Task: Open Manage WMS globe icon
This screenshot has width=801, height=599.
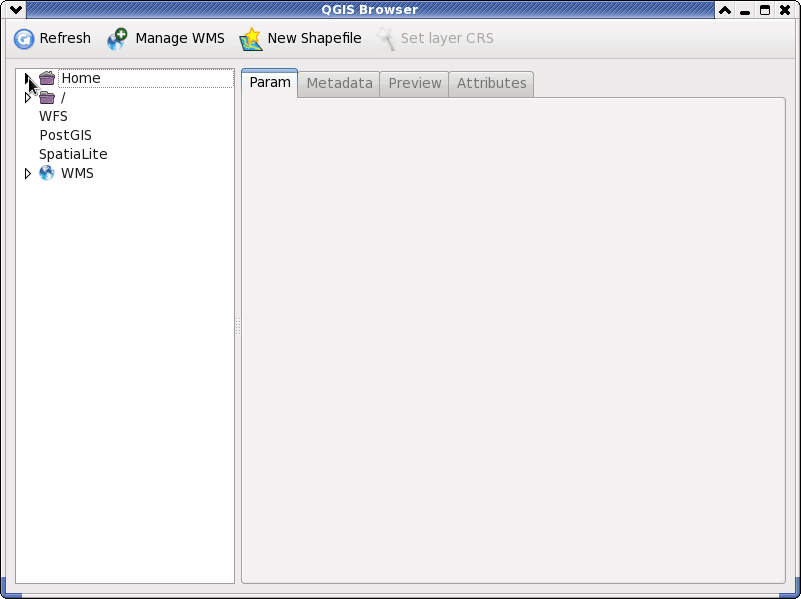Action: coord(117,39)
